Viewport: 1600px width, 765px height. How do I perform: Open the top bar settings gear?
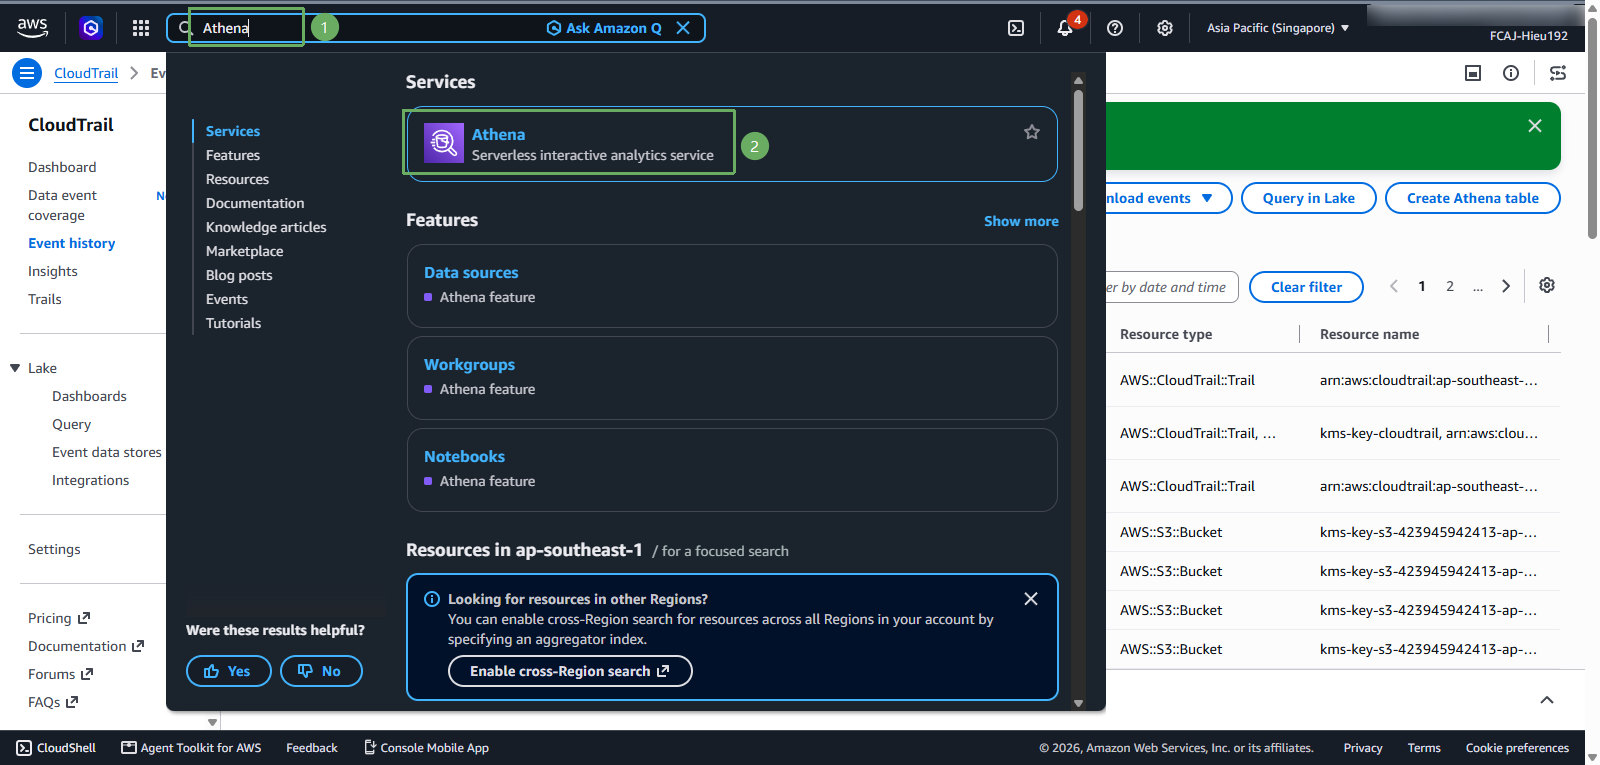1165,28
